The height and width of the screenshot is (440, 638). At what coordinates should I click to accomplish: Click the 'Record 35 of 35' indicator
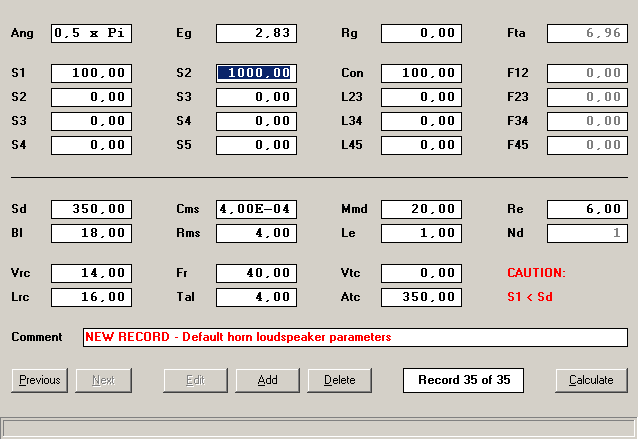463,380
